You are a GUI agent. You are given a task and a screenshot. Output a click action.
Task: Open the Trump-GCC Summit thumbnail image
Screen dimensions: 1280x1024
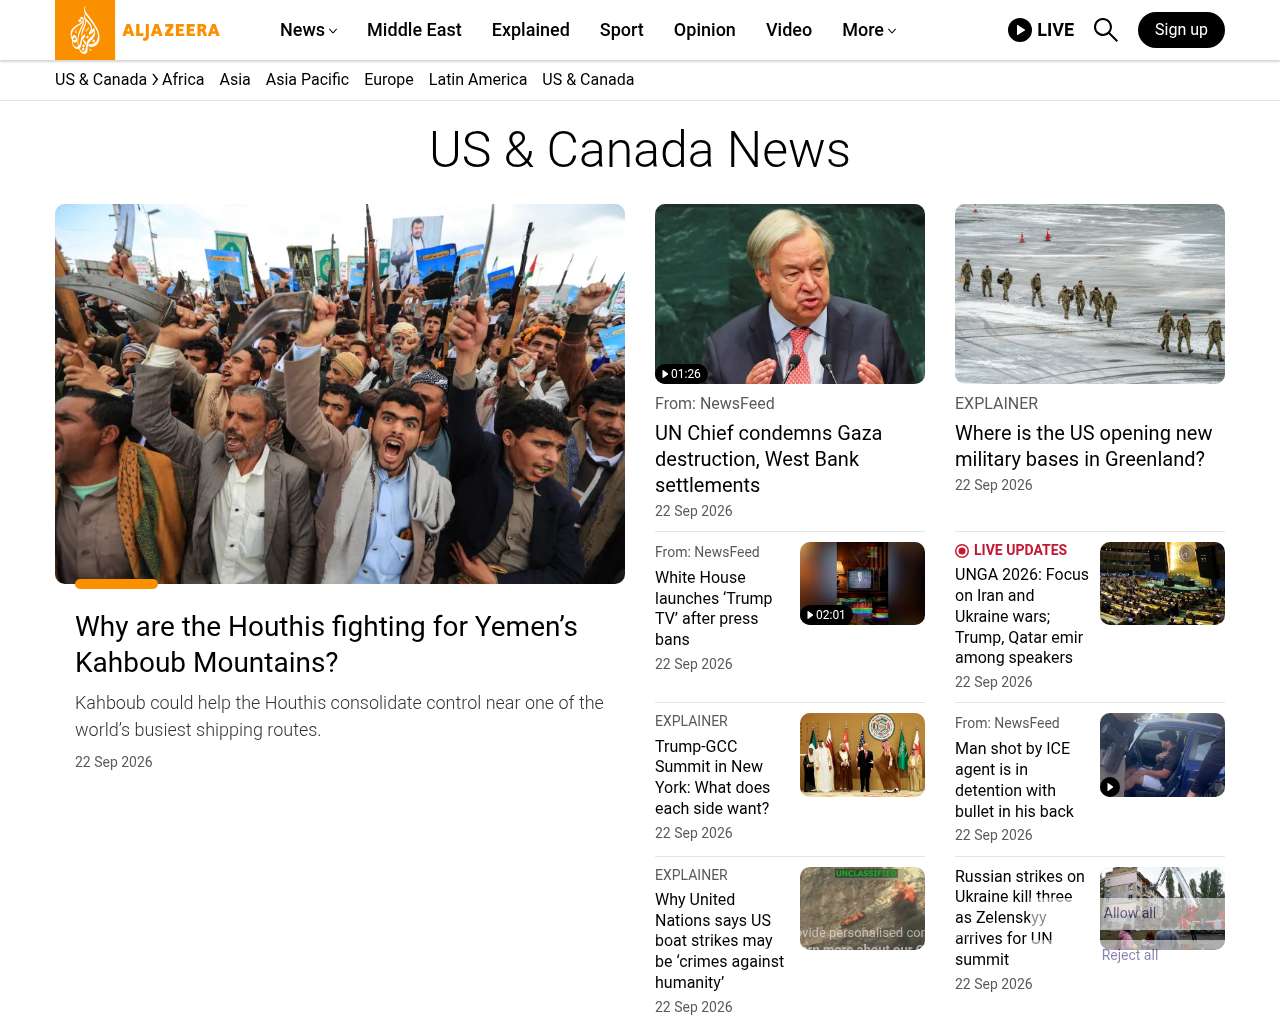[x=862, y=755]
